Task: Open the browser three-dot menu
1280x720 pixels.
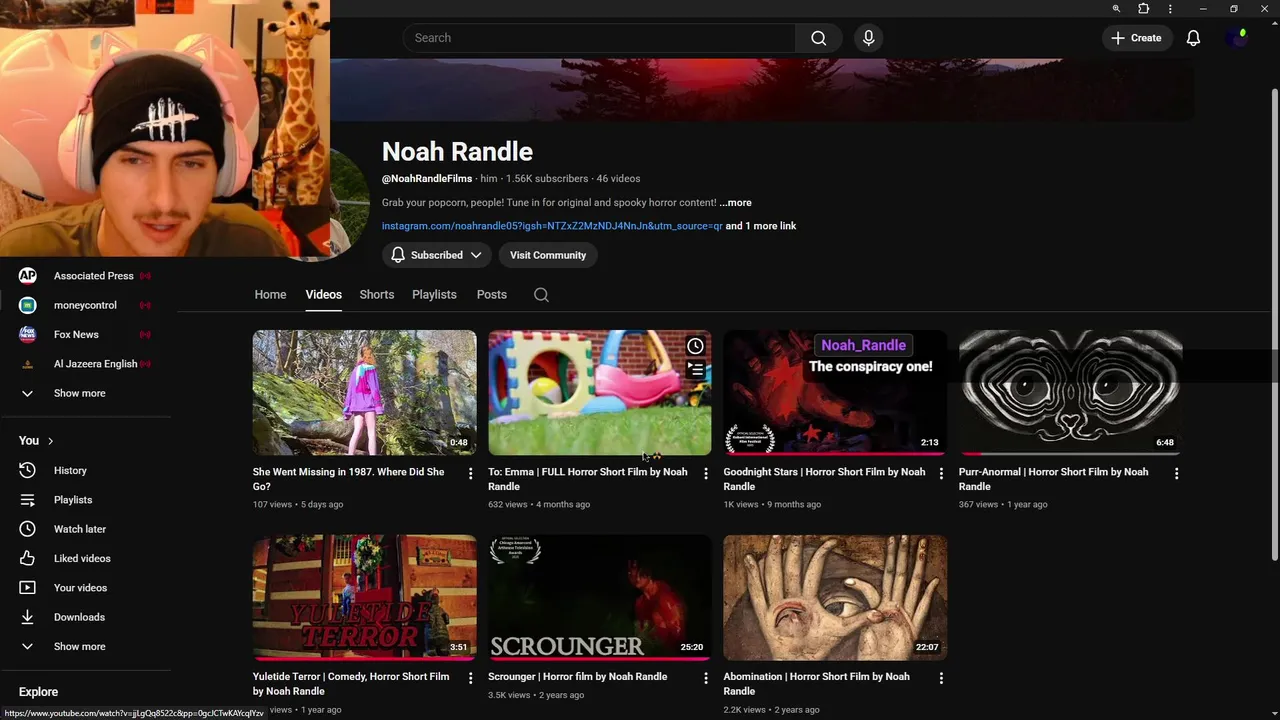Action: coord(1170,9)
